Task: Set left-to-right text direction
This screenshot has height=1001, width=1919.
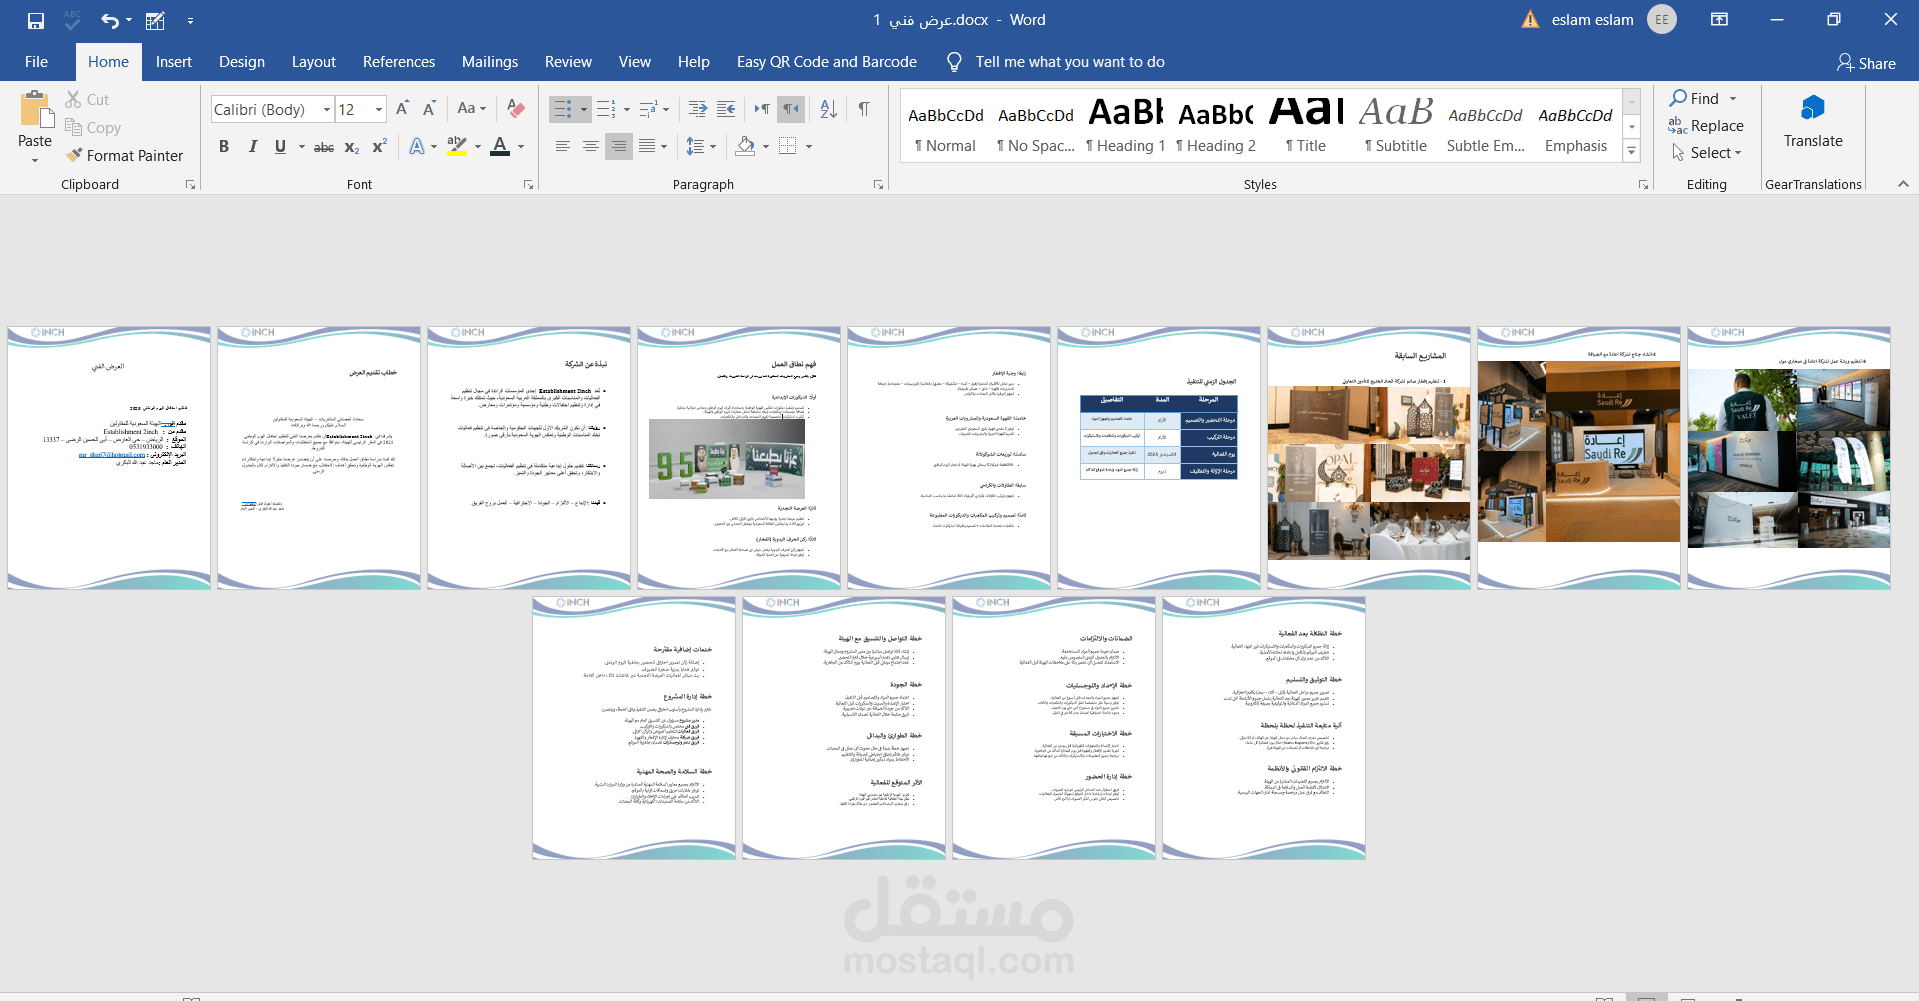Action: click(x=762, y=109)
